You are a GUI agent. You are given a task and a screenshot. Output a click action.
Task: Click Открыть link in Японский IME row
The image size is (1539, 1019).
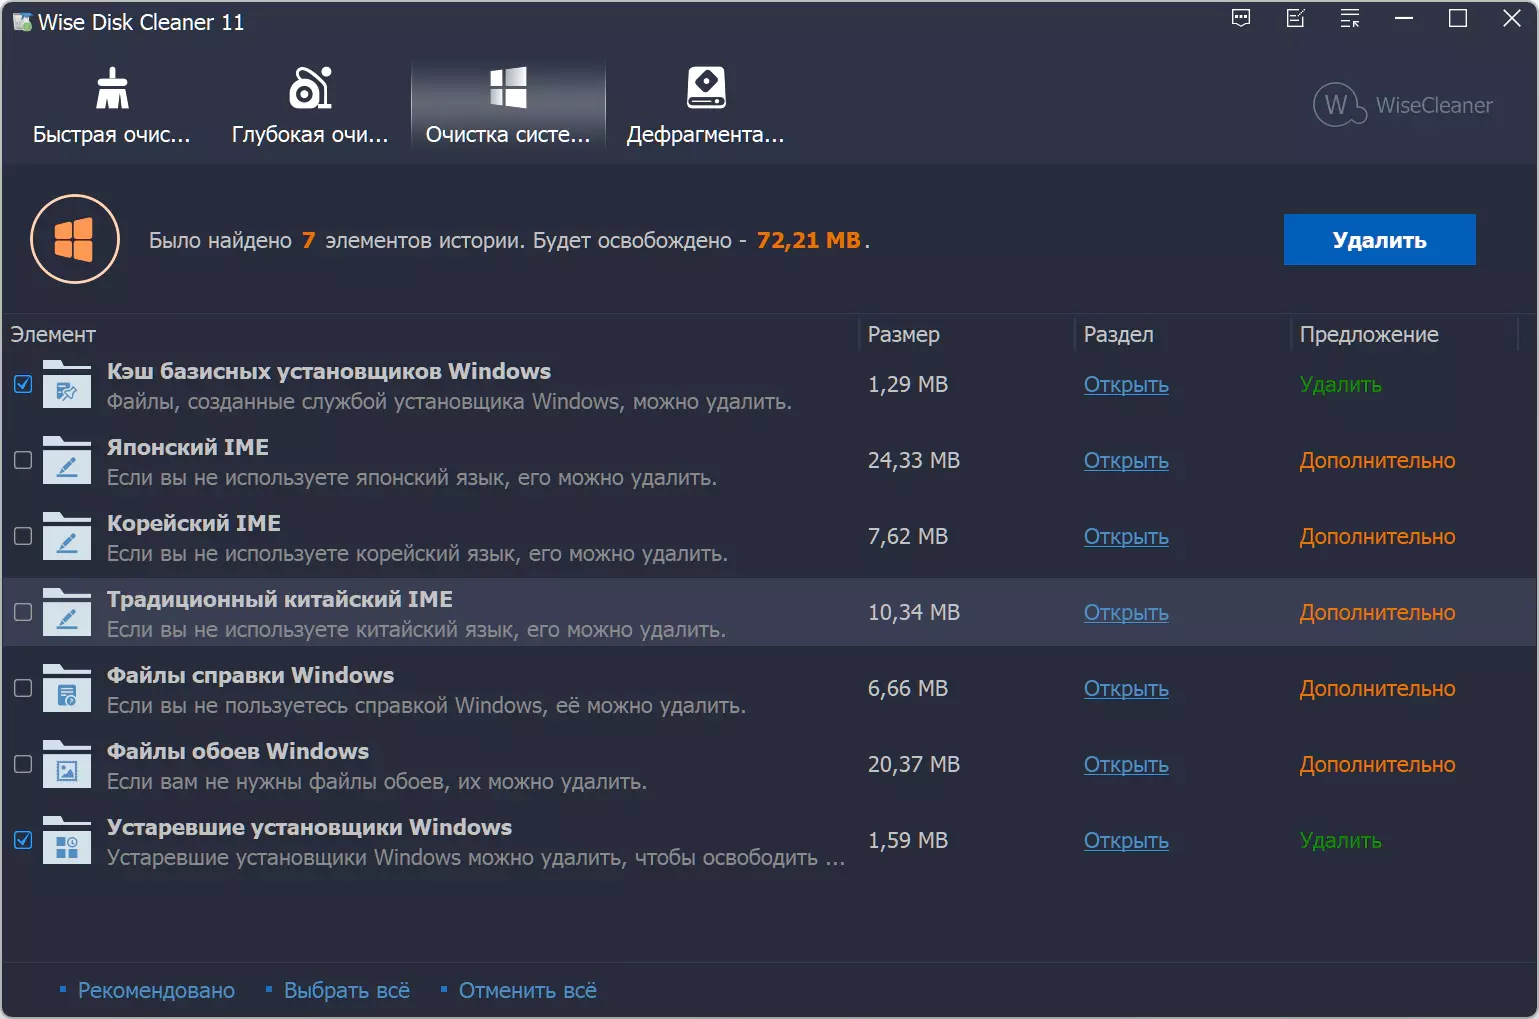point(1126,461)
